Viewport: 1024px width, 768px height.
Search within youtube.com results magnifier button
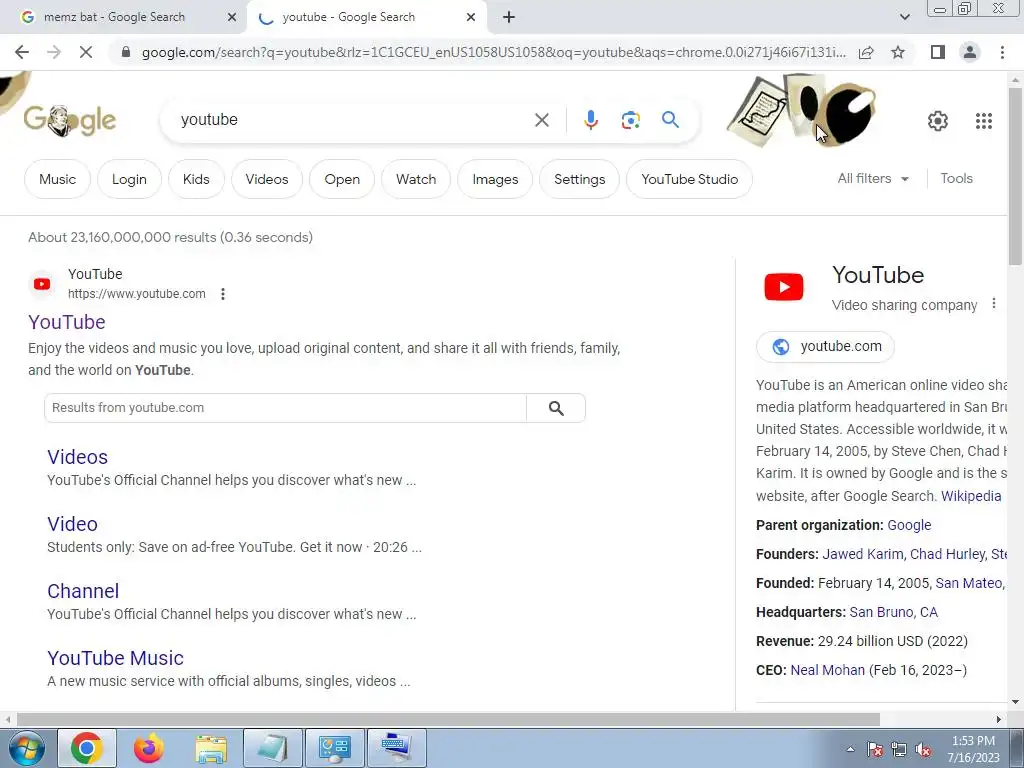pyautogui.click(x=556, y=408)
